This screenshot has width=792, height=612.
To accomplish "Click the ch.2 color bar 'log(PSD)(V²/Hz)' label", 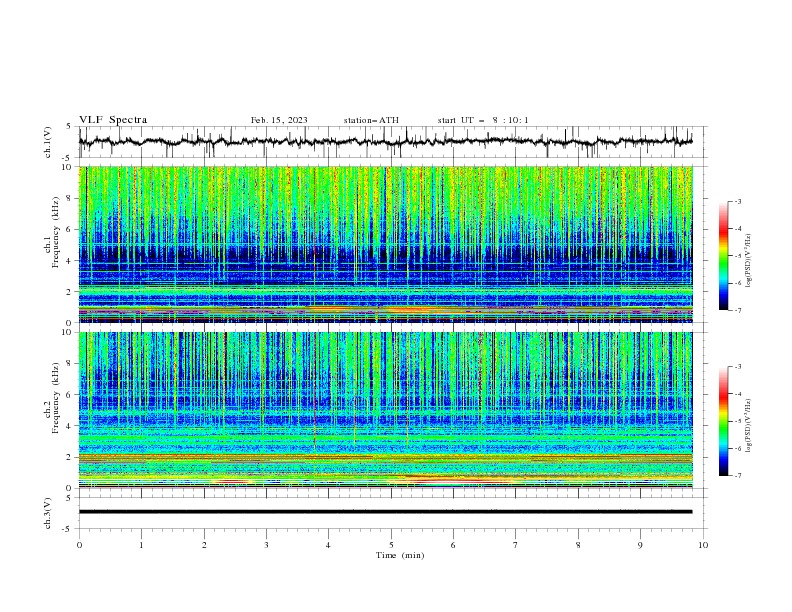I will pos(748,425).
